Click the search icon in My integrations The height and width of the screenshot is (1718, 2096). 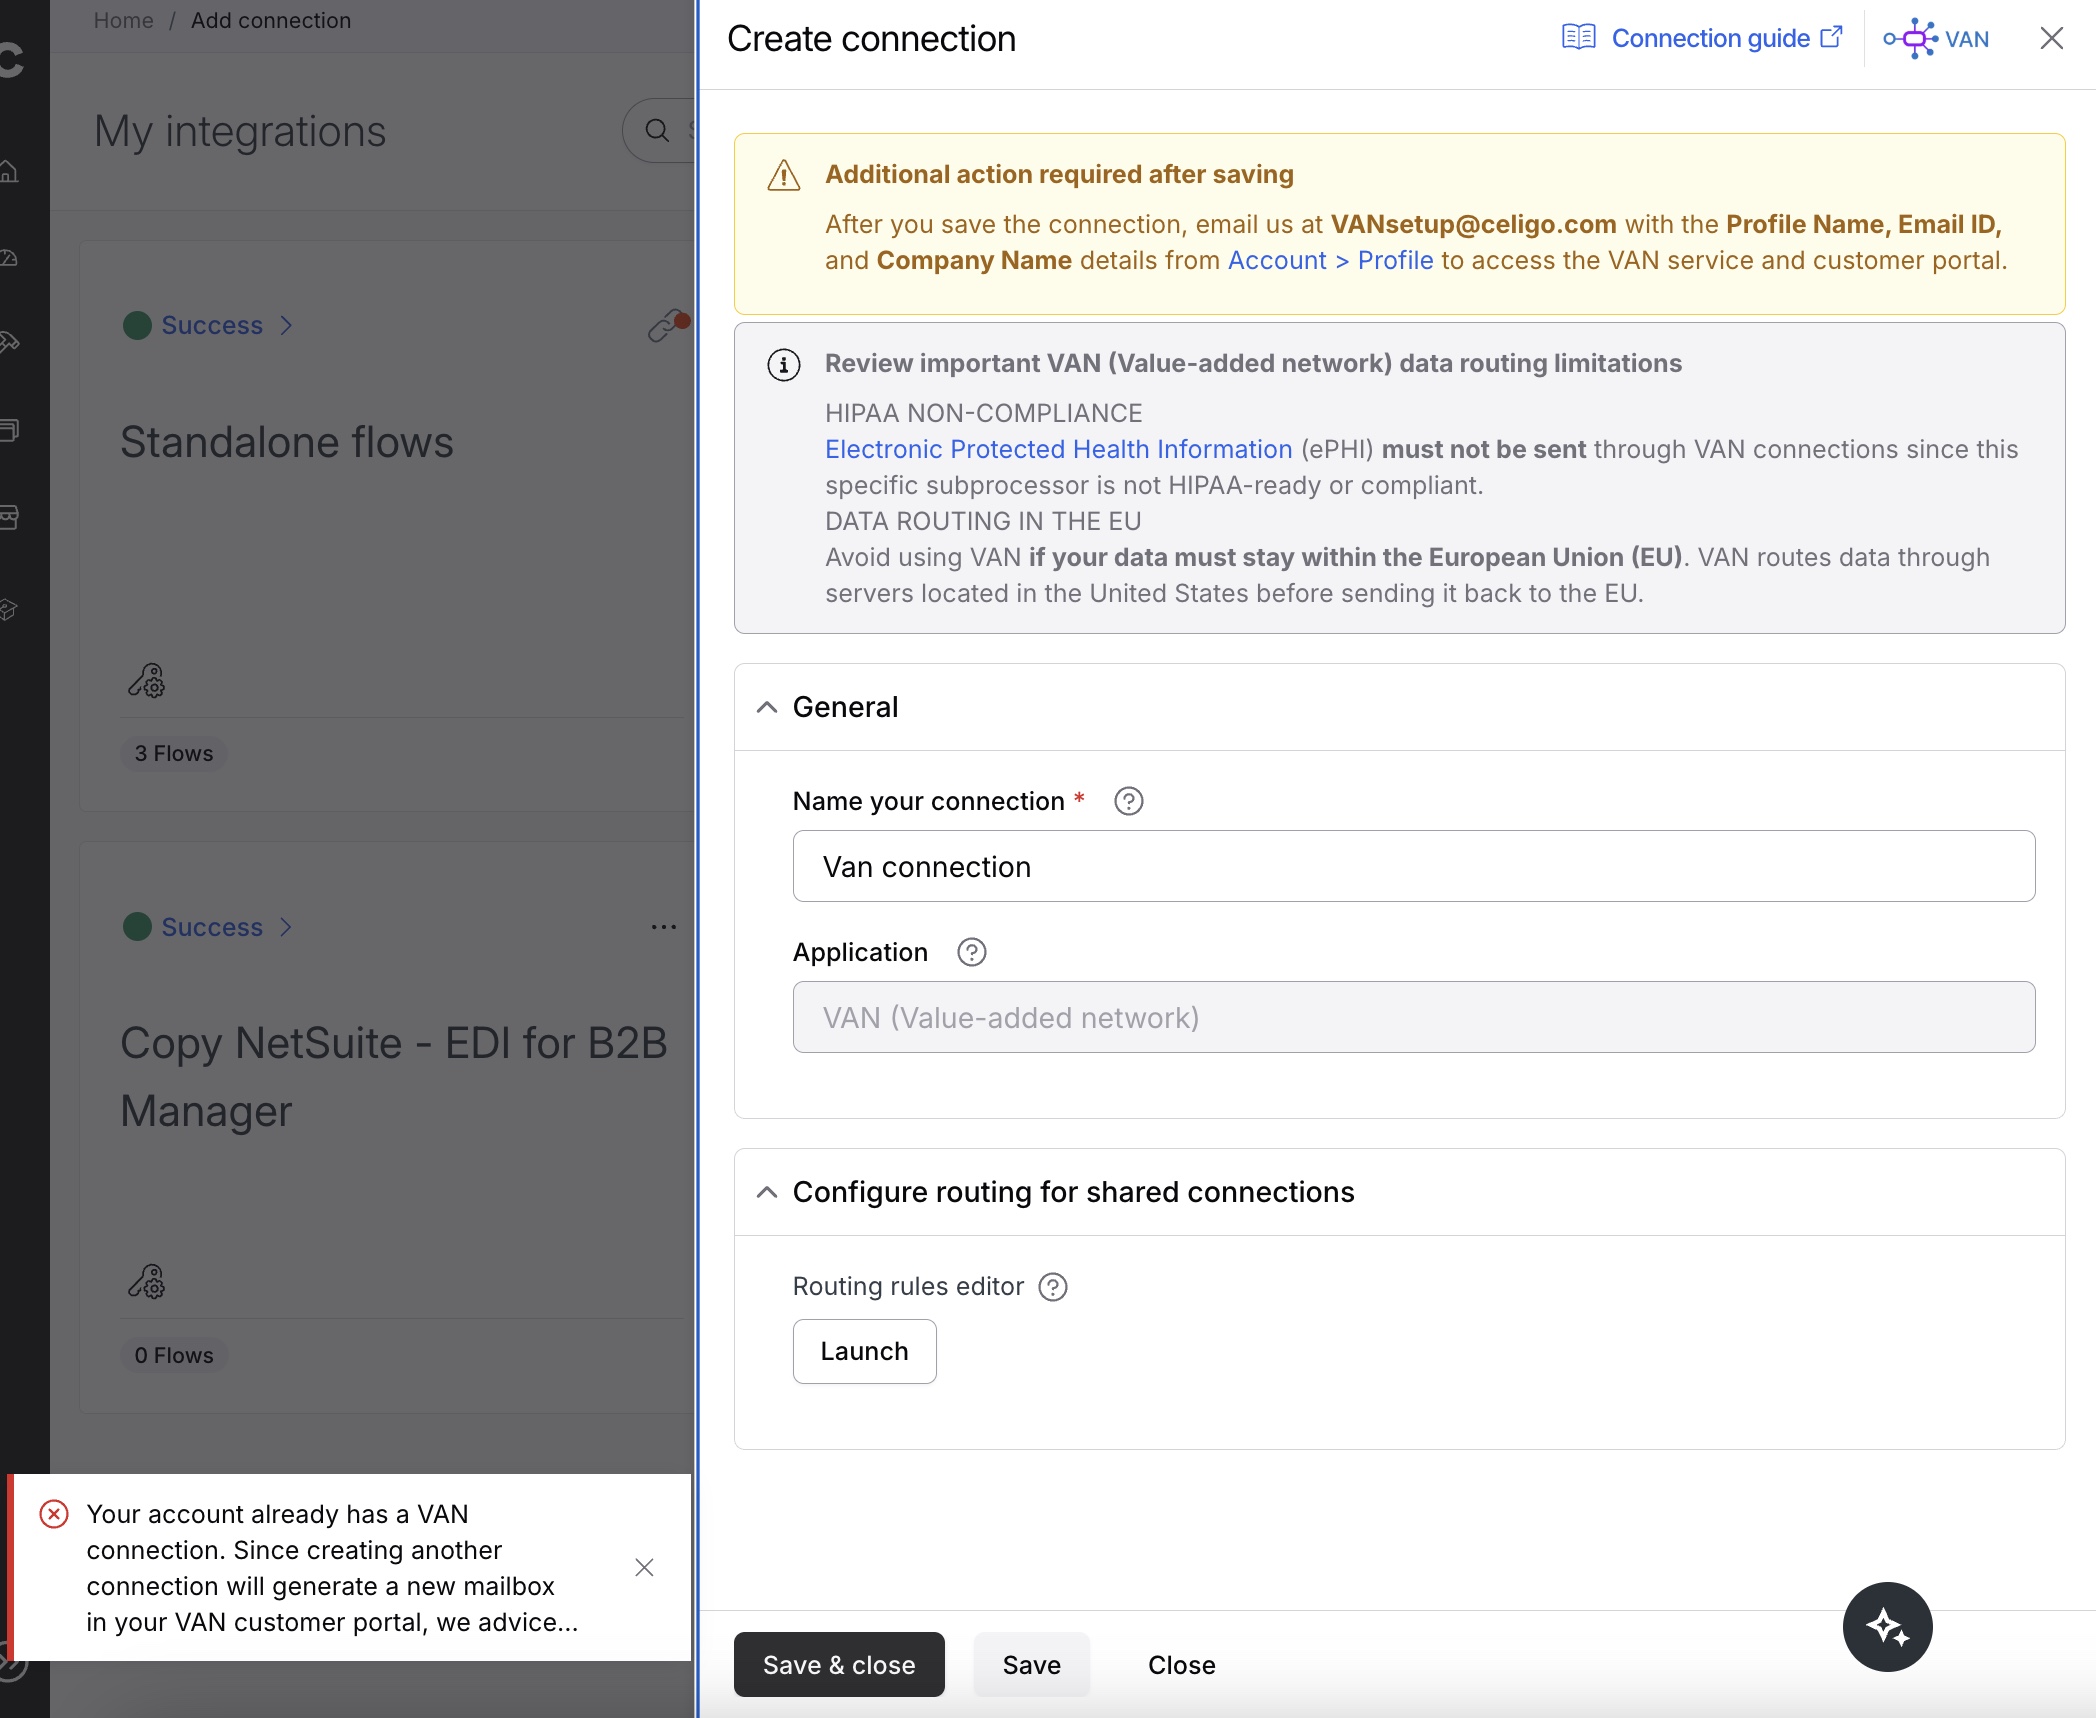[657, 130]
